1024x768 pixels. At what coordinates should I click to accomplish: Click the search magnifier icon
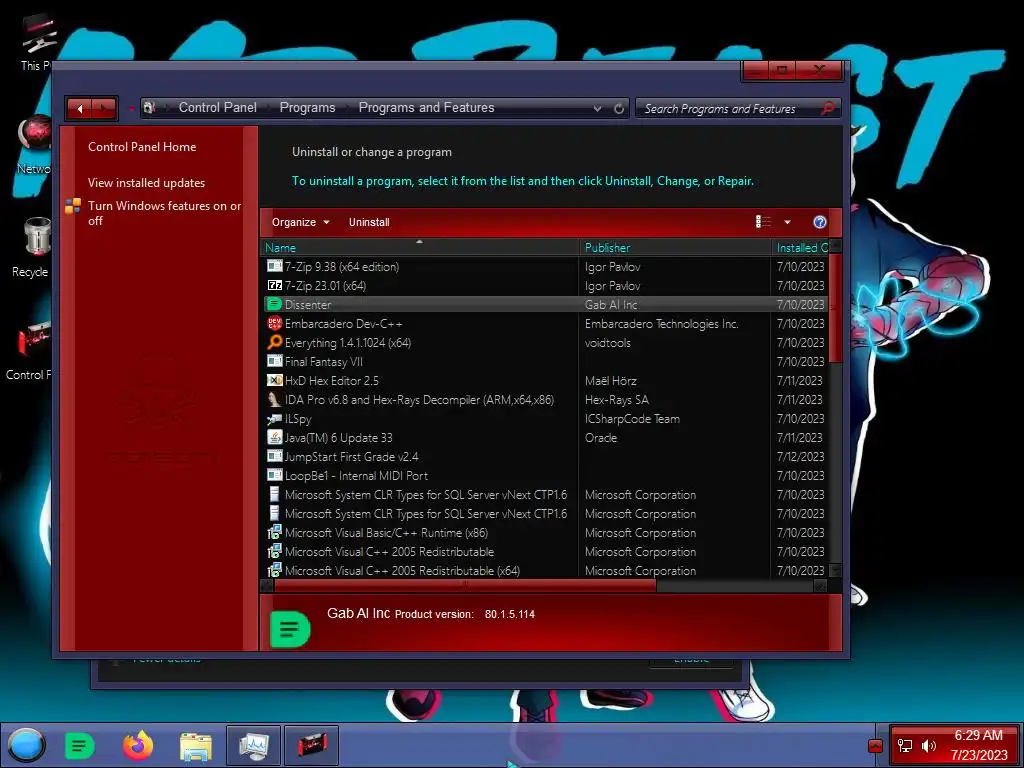click(x=827, y=108)
